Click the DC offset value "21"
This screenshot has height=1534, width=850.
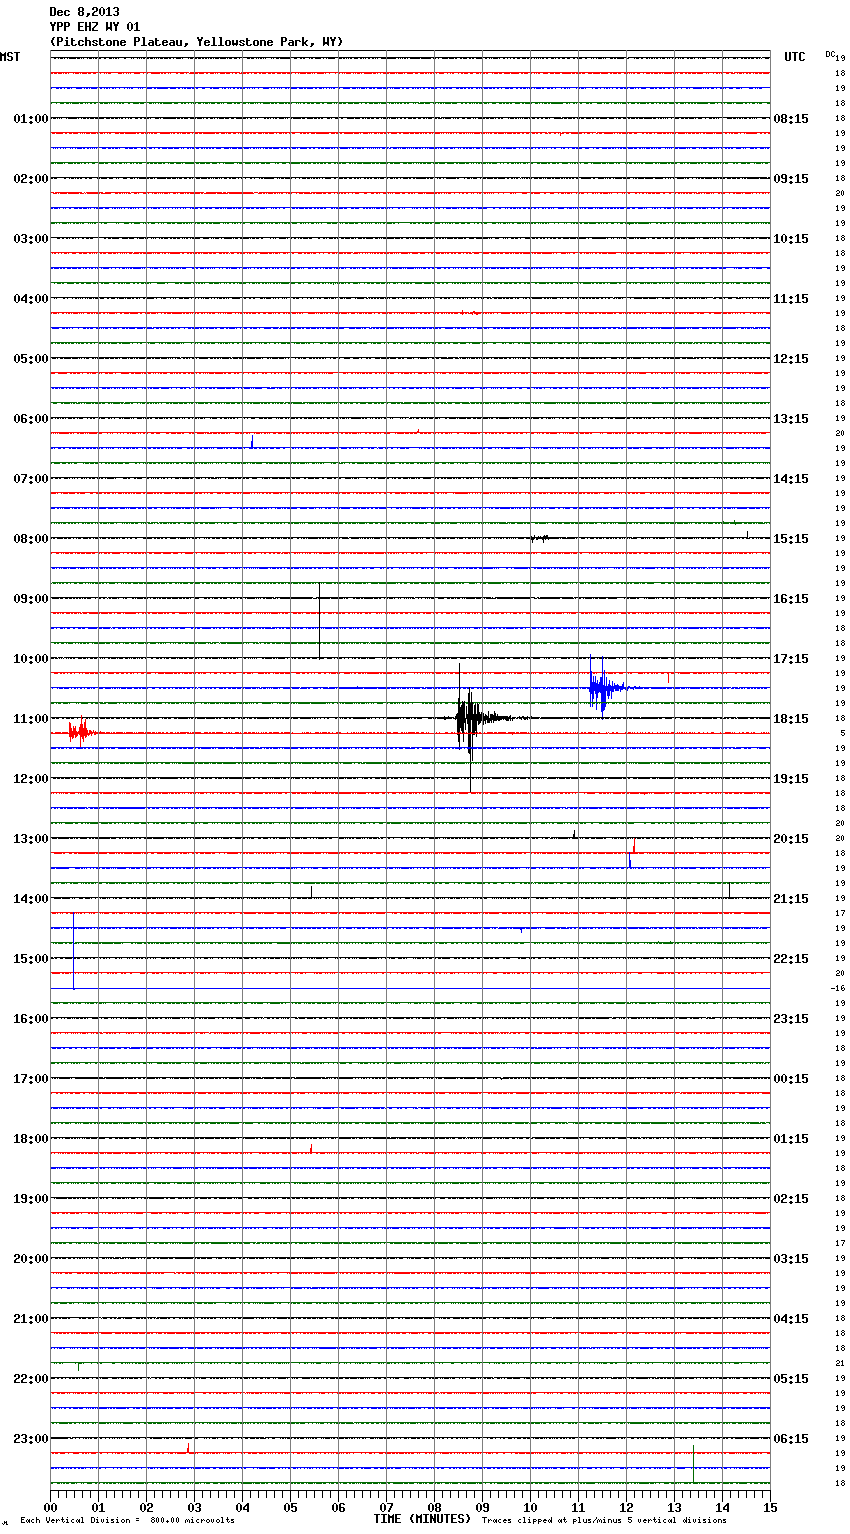840,1363
